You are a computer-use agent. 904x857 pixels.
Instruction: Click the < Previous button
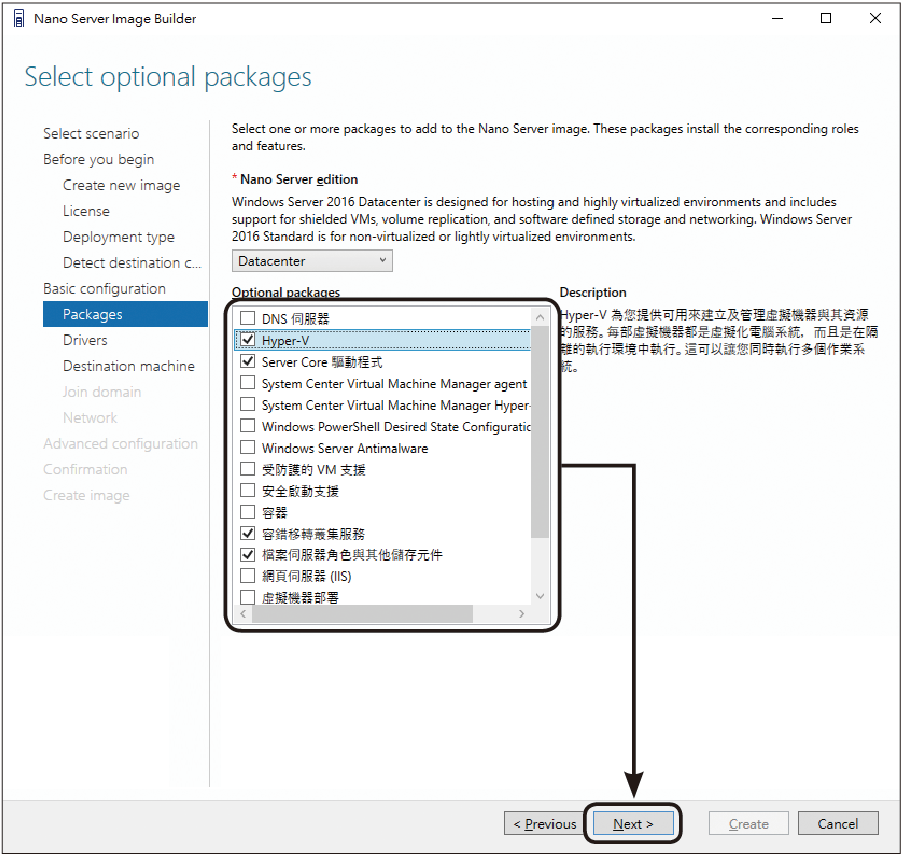click(x=545, y=824)
